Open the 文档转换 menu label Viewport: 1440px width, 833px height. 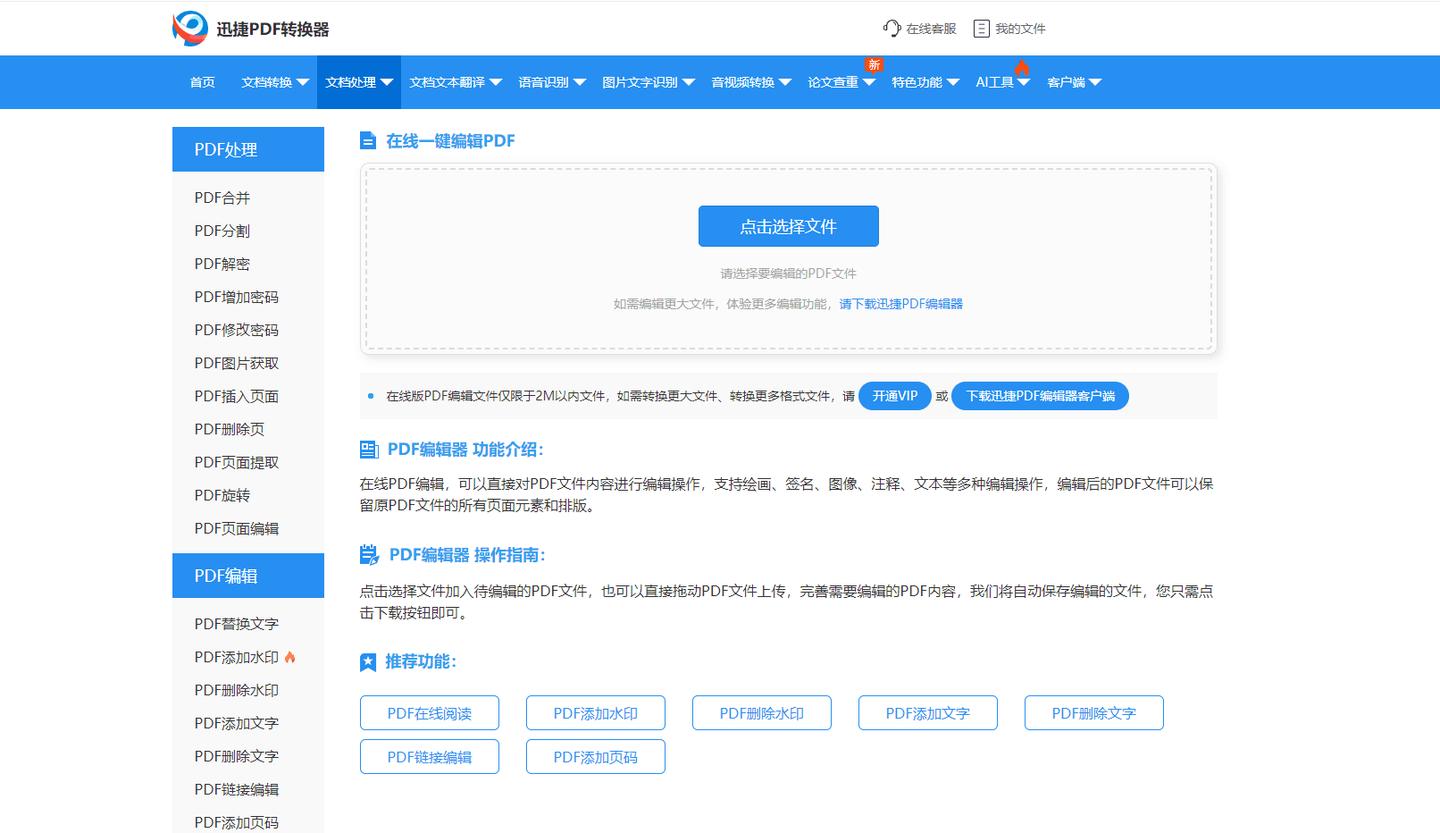click(267, 82)
